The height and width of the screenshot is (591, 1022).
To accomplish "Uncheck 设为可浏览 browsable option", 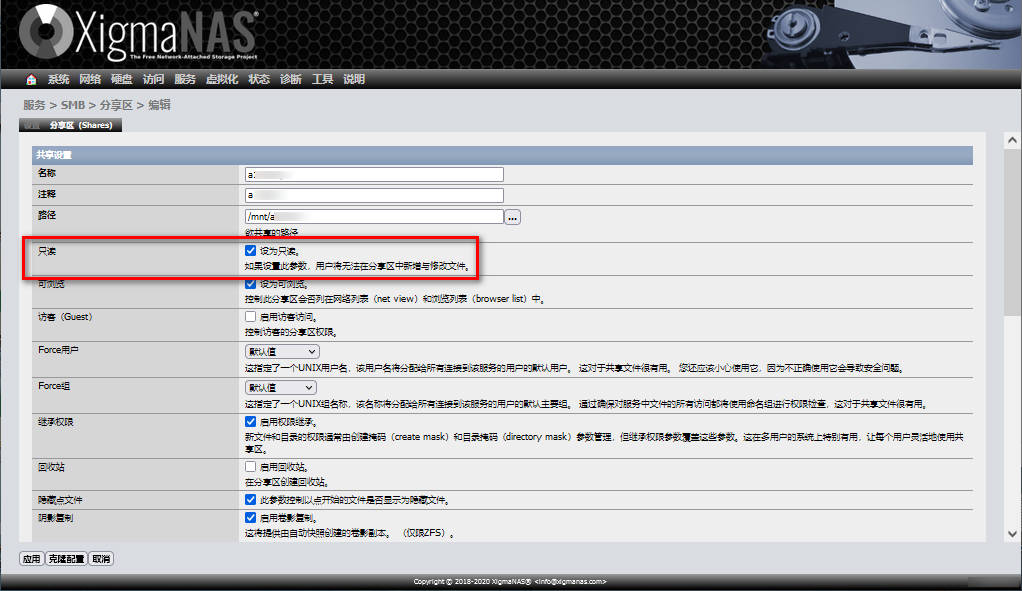I will pos(251,284).
